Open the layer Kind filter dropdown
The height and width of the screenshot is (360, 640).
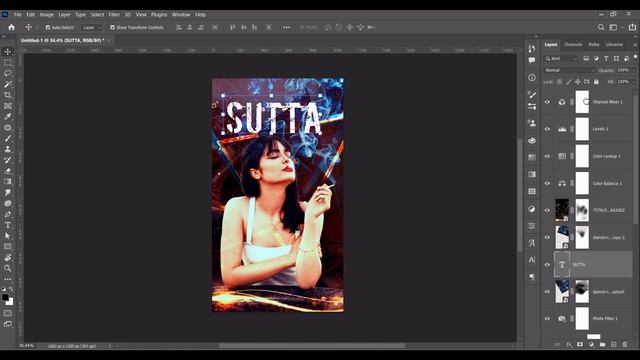(x=562, y=59)
